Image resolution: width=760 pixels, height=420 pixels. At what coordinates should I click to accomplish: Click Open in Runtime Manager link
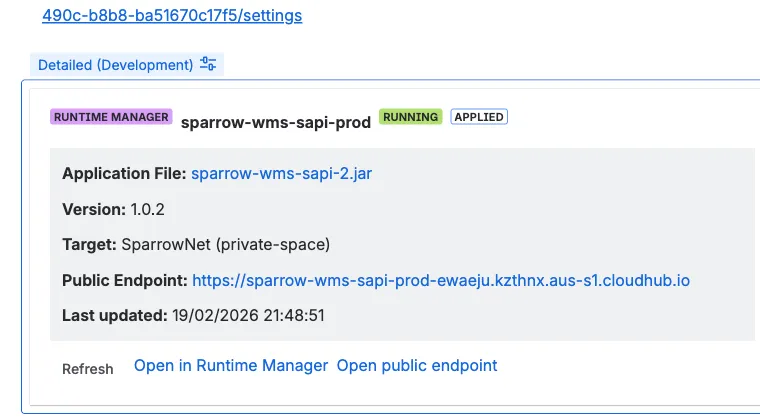[x=231, y=365]
